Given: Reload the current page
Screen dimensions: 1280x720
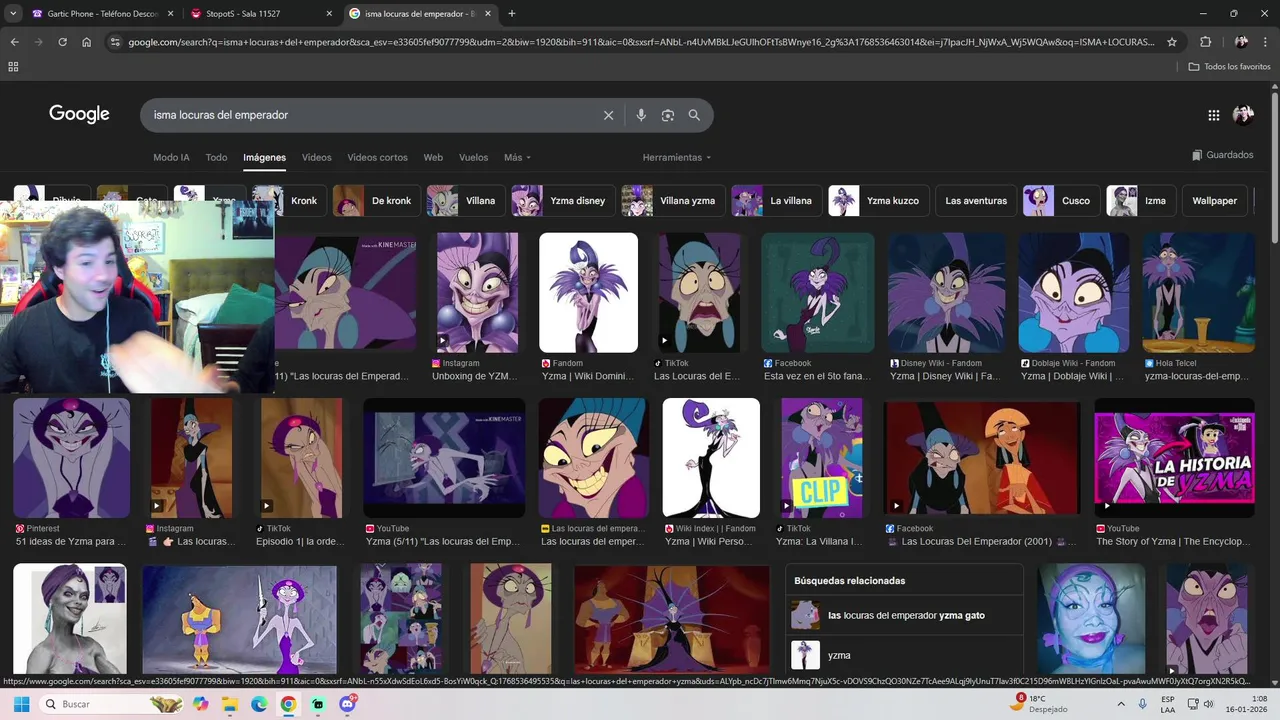Looking at the screenshot, I should (62, 42).
